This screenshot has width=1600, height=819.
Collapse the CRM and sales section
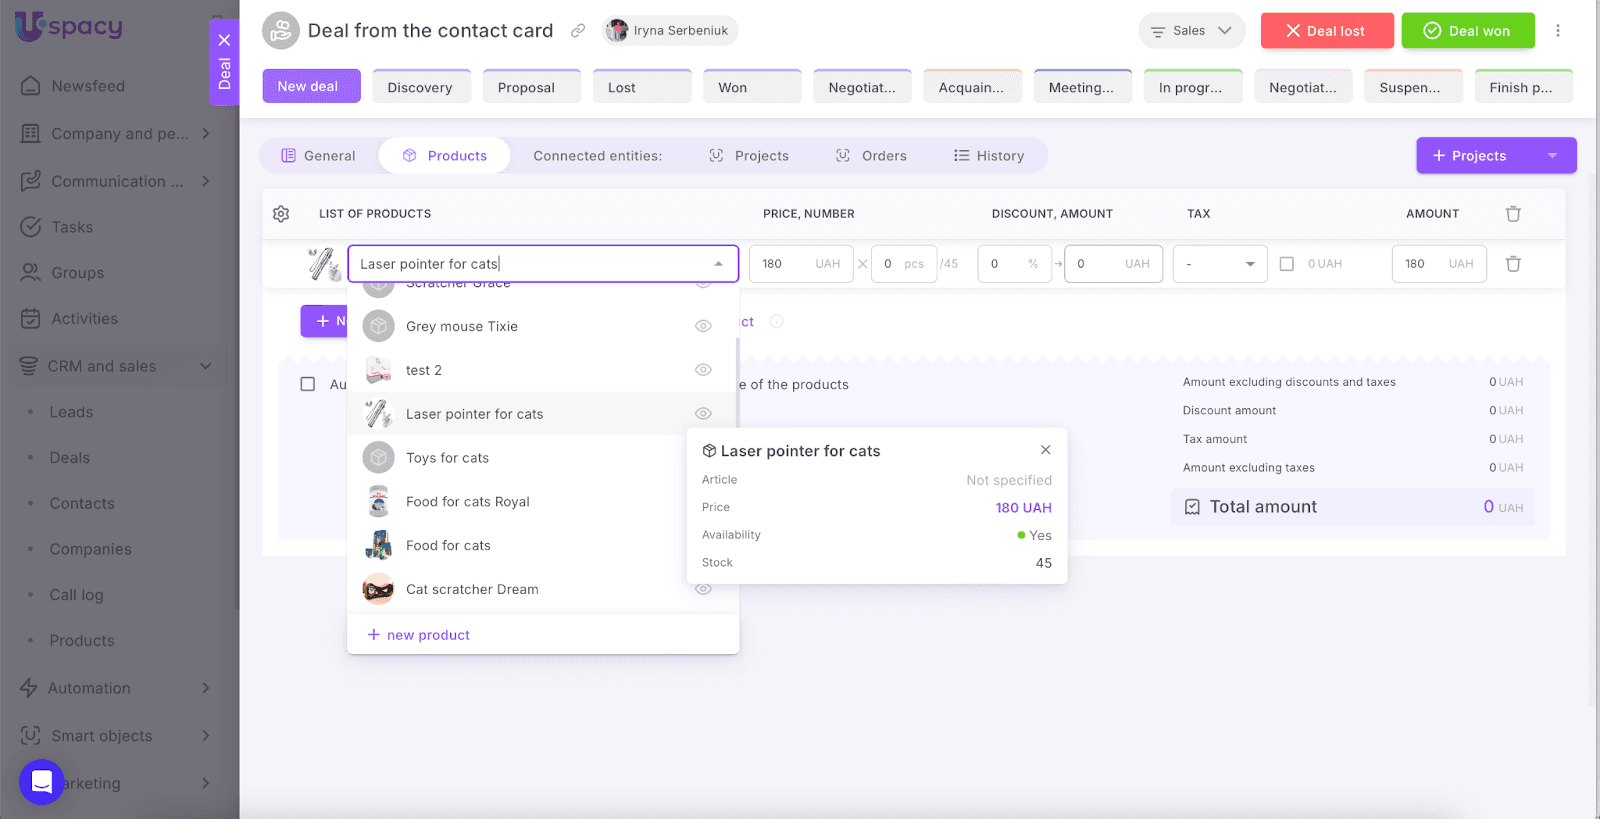point(205,366)
